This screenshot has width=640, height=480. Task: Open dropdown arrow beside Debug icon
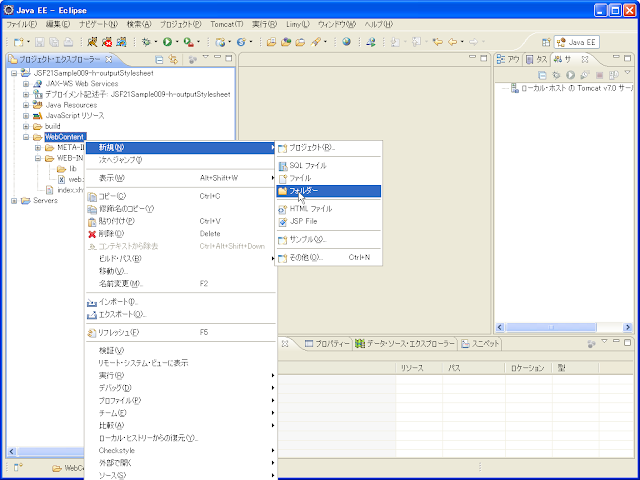pos(156,42)
